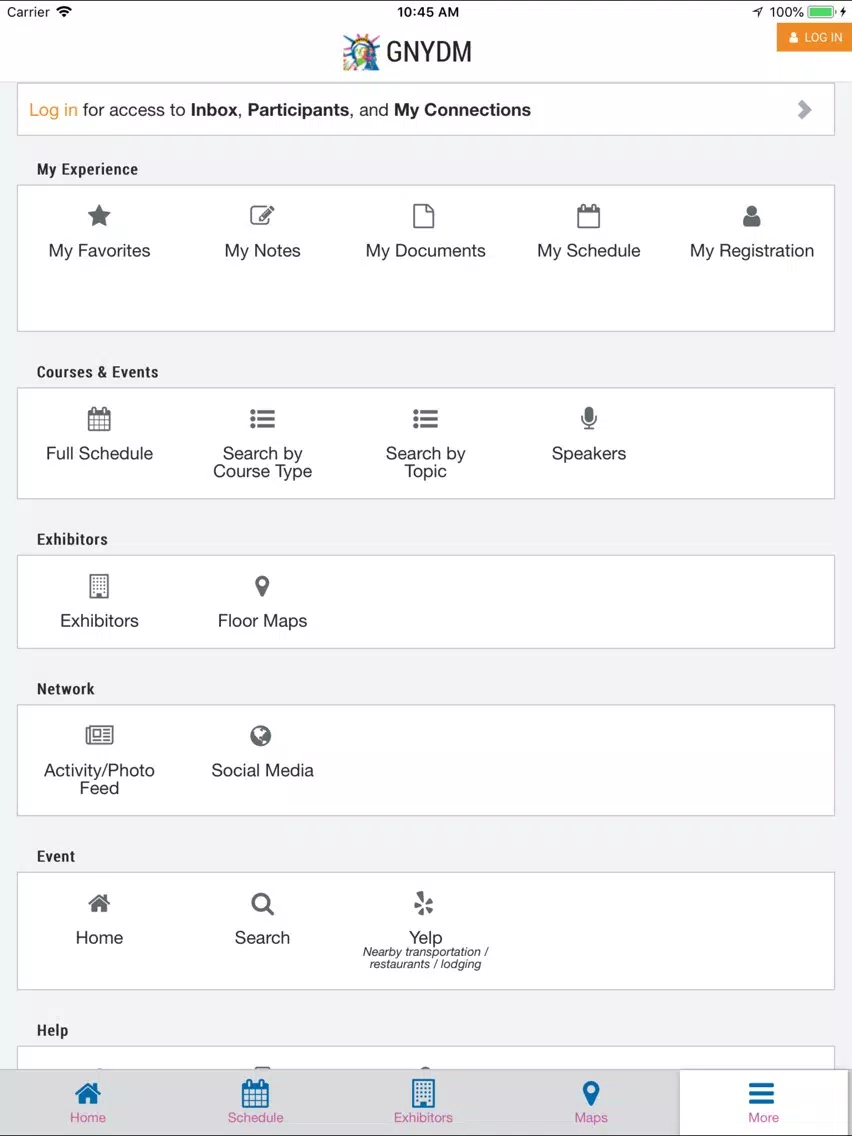Open Activity/Photo Feed icon
The width and height of the screenshot is (852, 1136).
pos(99,736)
